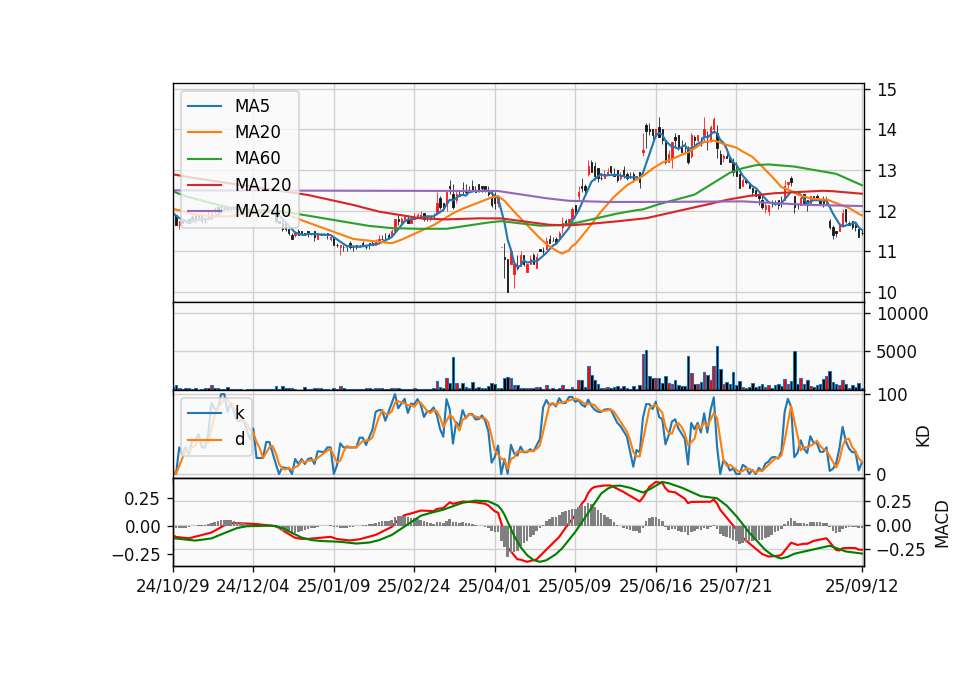Click the 25/09/12 date axis label
960x690 pixels.
click(x=861, y=586)
